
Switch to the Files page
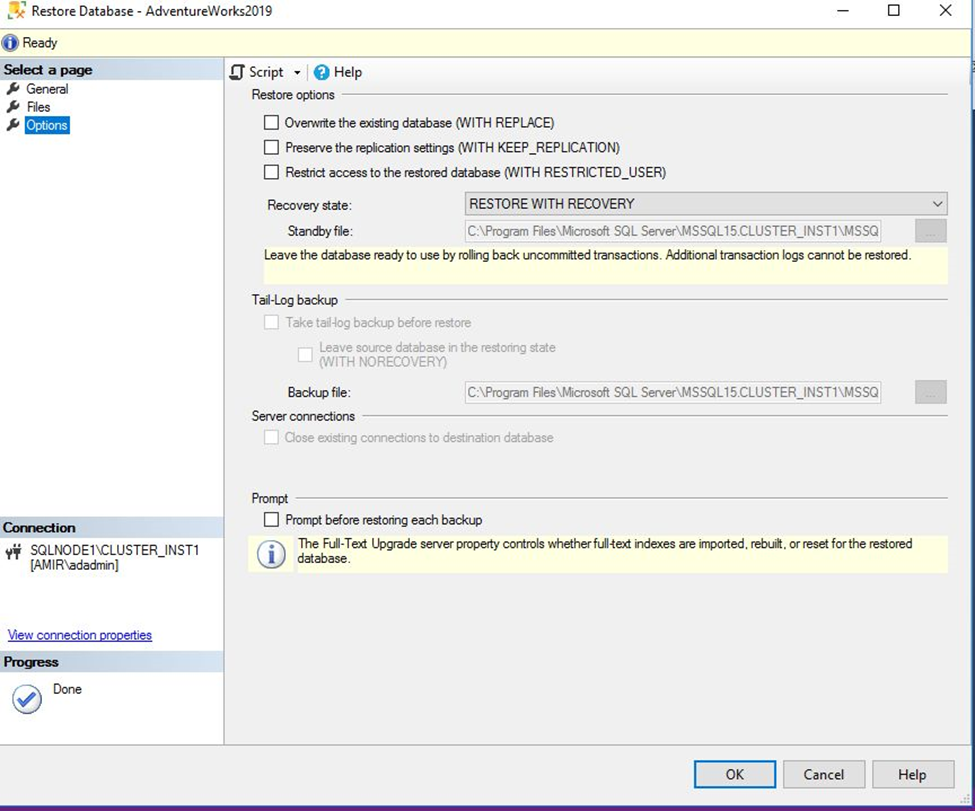click(41, 107)
